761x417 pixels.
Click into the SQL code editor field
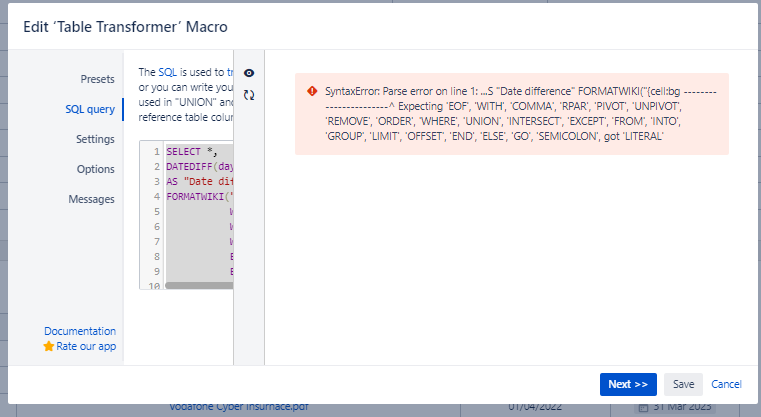coord(186,215)
